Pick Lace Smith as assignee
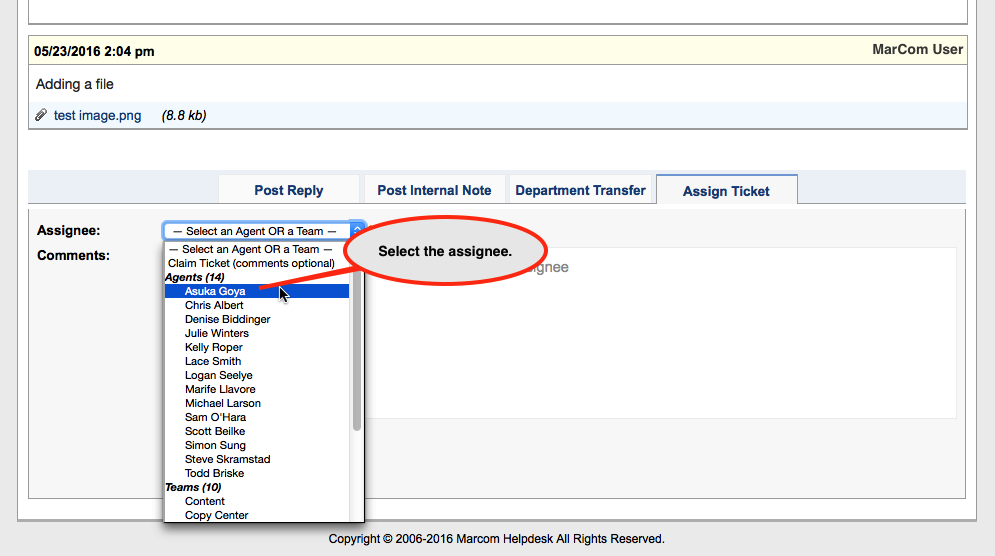Screen dimensions: 995x556 point(257,361)
